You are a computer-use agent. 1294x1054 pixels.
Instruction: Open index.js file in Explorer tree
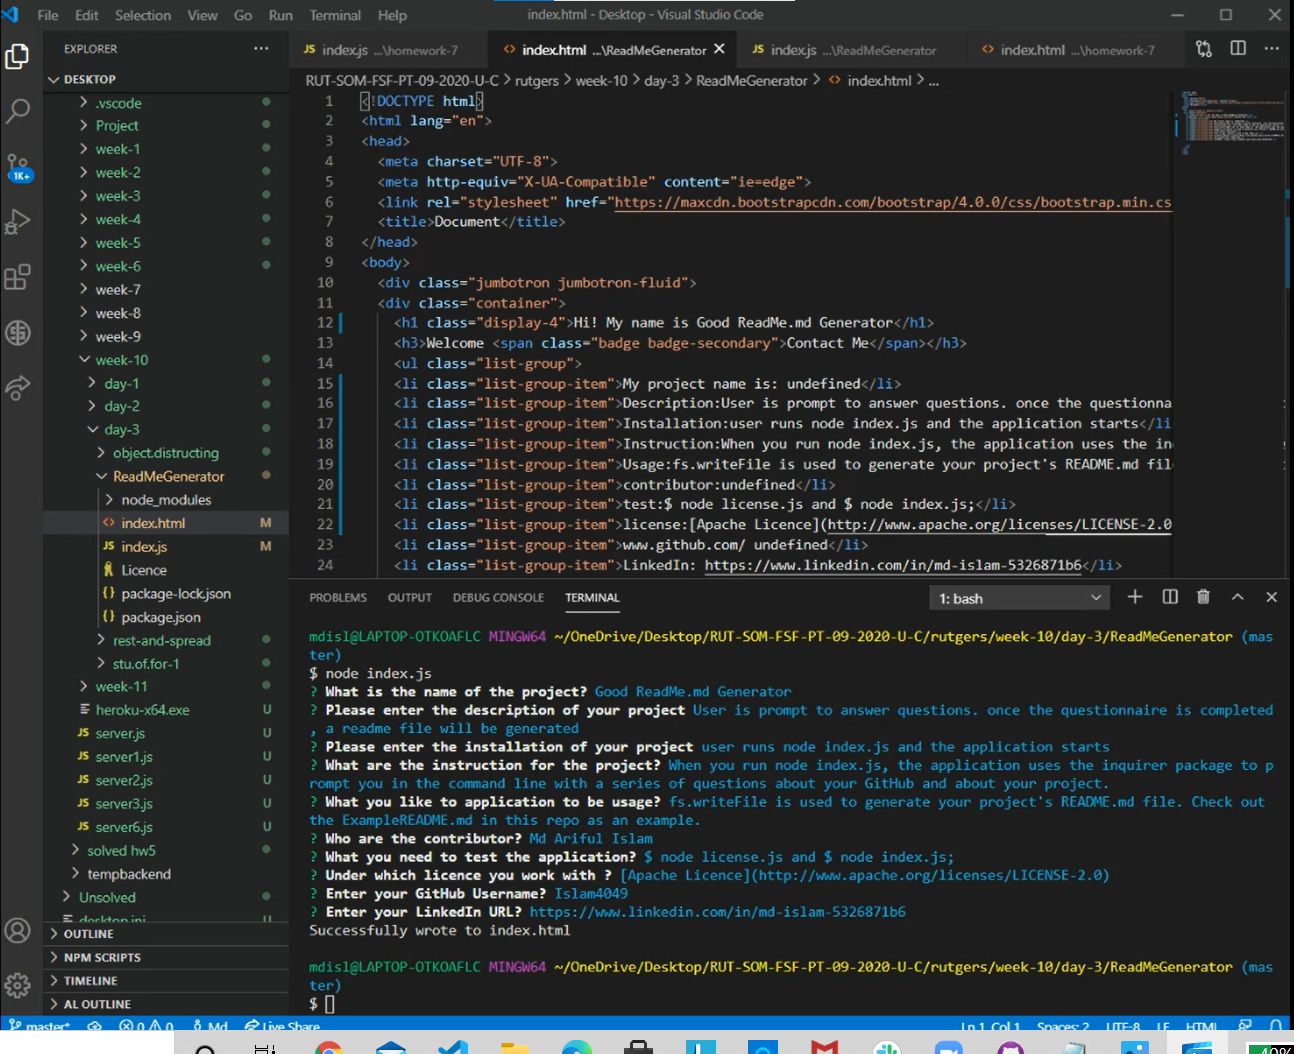pos(144,546)
